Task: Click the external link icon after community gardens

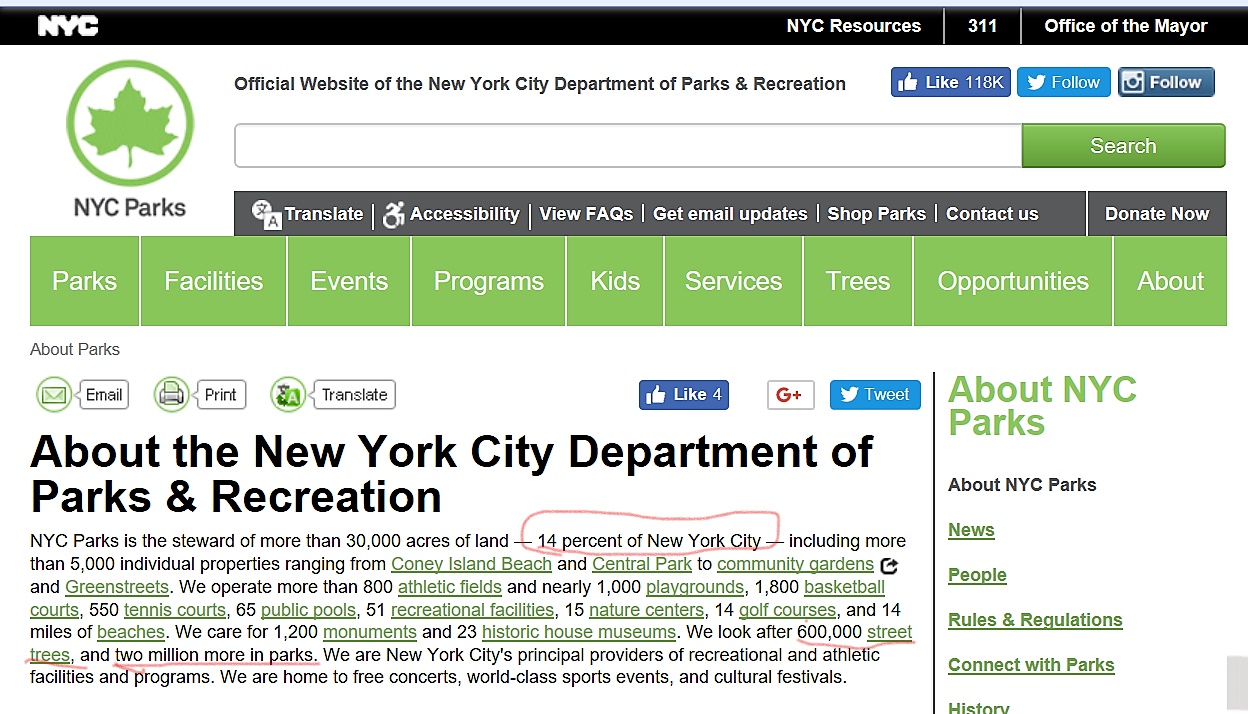Action: click(889, 566)
